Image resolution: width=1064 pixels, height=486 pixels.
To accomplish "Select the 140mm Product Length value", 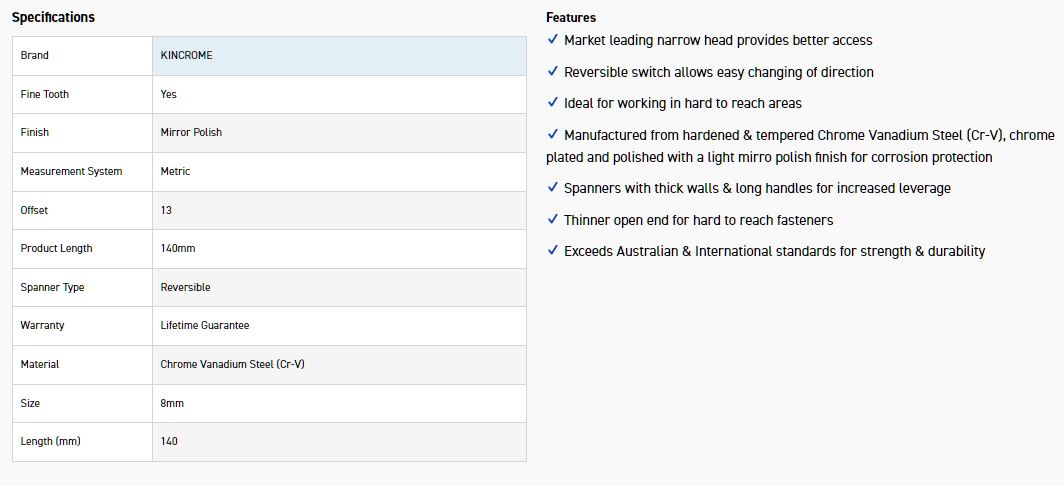I will (x=178, y=249).
